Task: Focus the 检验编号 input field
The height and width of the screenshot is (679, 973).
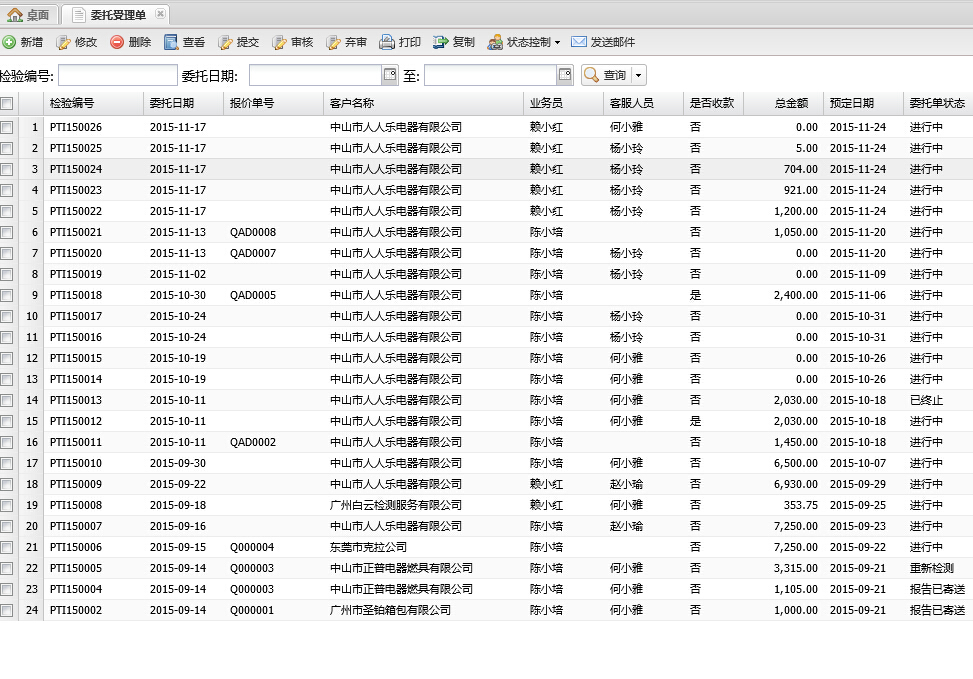Action: coord(118,75)
